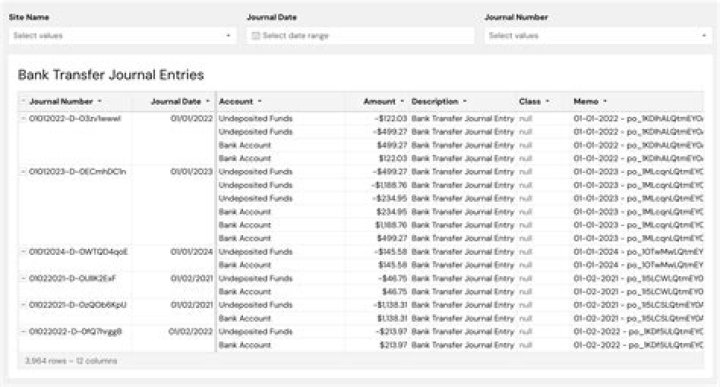Screen dimensions: 720x387
Task: Select the 01/01/2023 journal date cell
Action: [191, 172]
